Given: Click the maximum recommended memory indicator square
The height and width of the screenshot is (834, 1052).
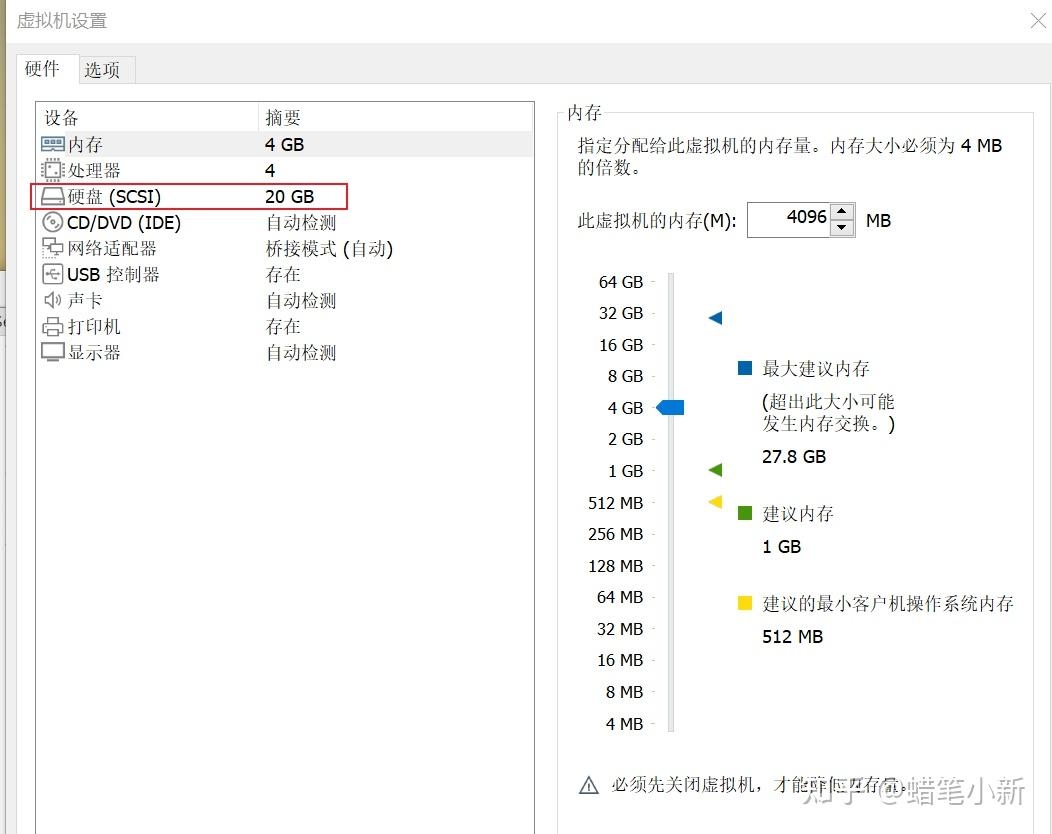Looking at the screenshot, I should click(744, 368).
